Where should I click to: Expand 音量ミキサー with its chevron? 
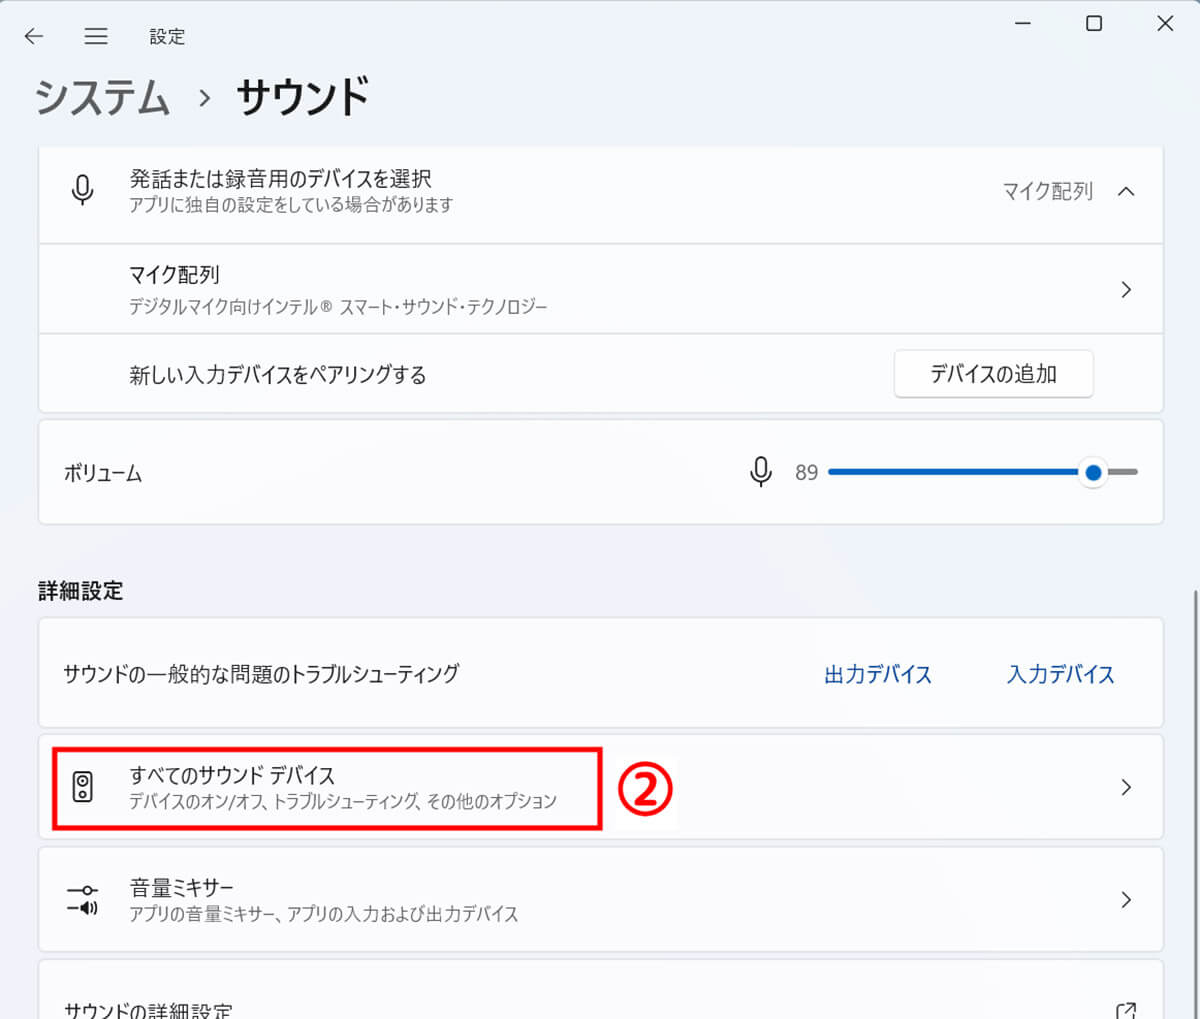click(1126, 900)
